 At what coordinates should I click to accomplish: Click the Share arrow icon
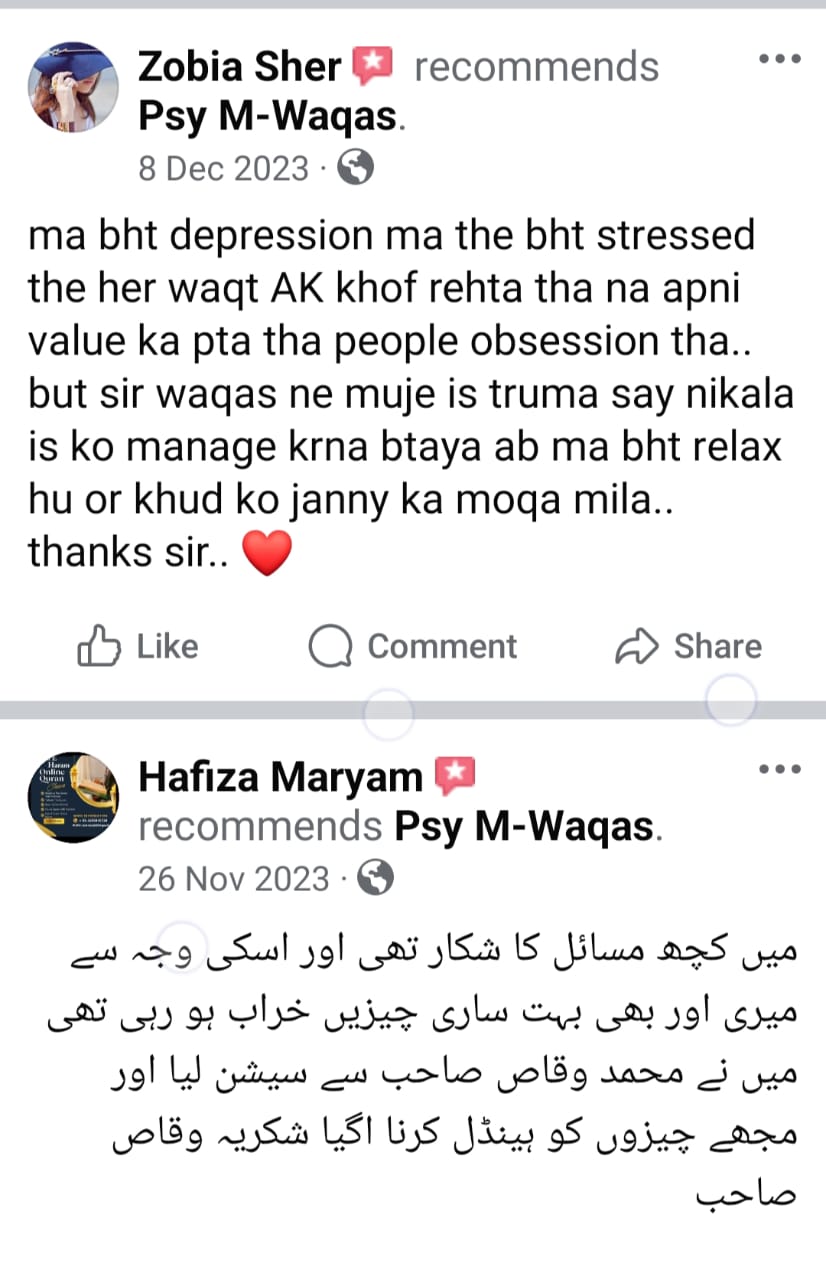(636, 647)
